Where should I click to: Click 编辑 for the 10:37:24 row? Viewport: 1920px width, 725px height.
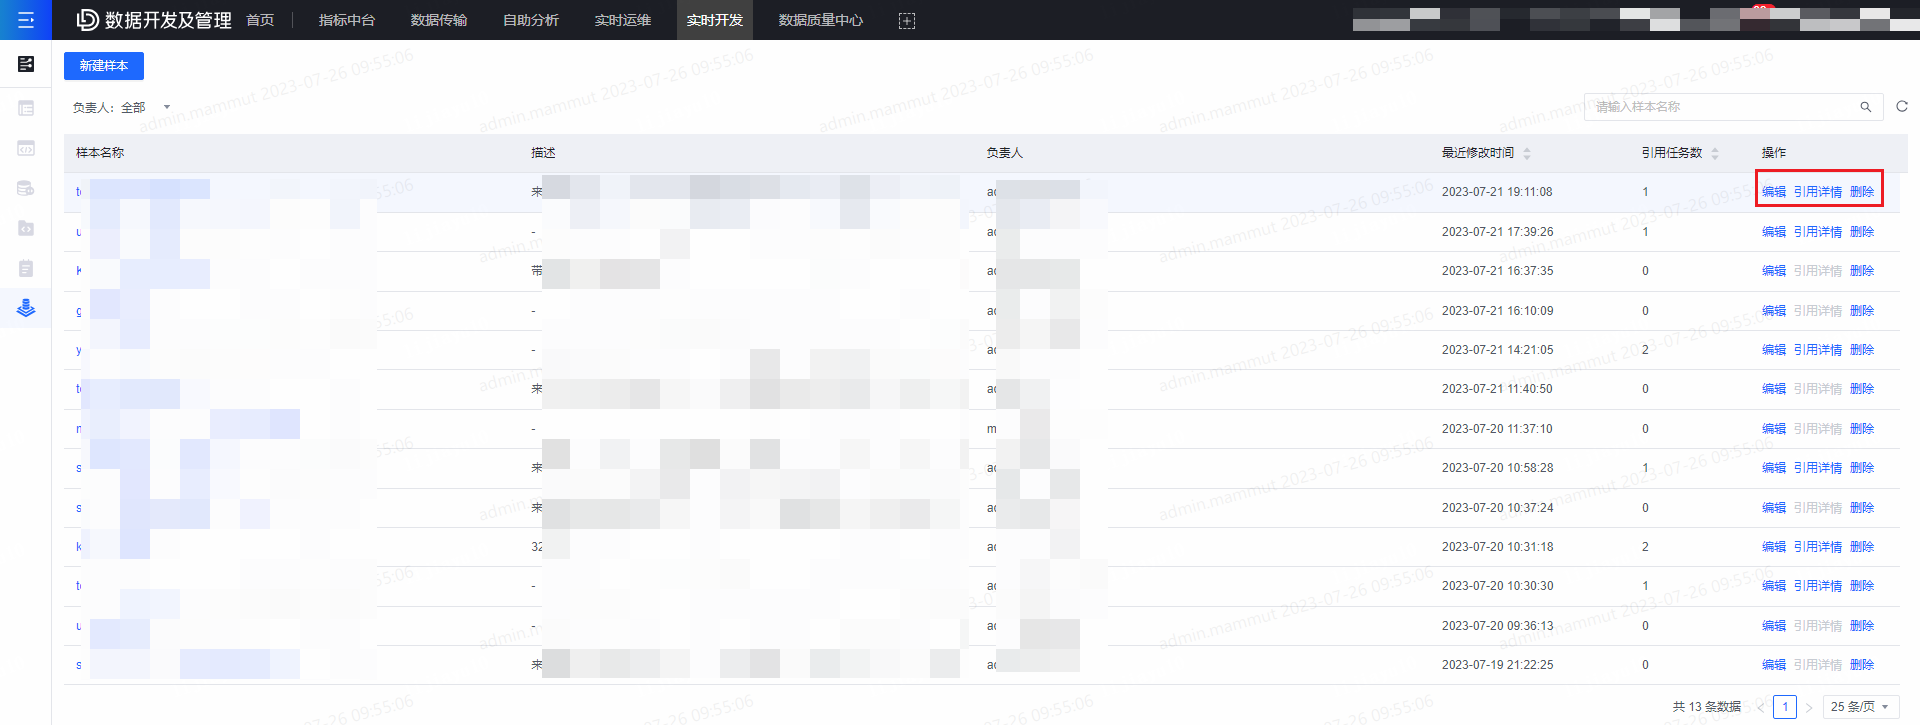[1774, 508]
